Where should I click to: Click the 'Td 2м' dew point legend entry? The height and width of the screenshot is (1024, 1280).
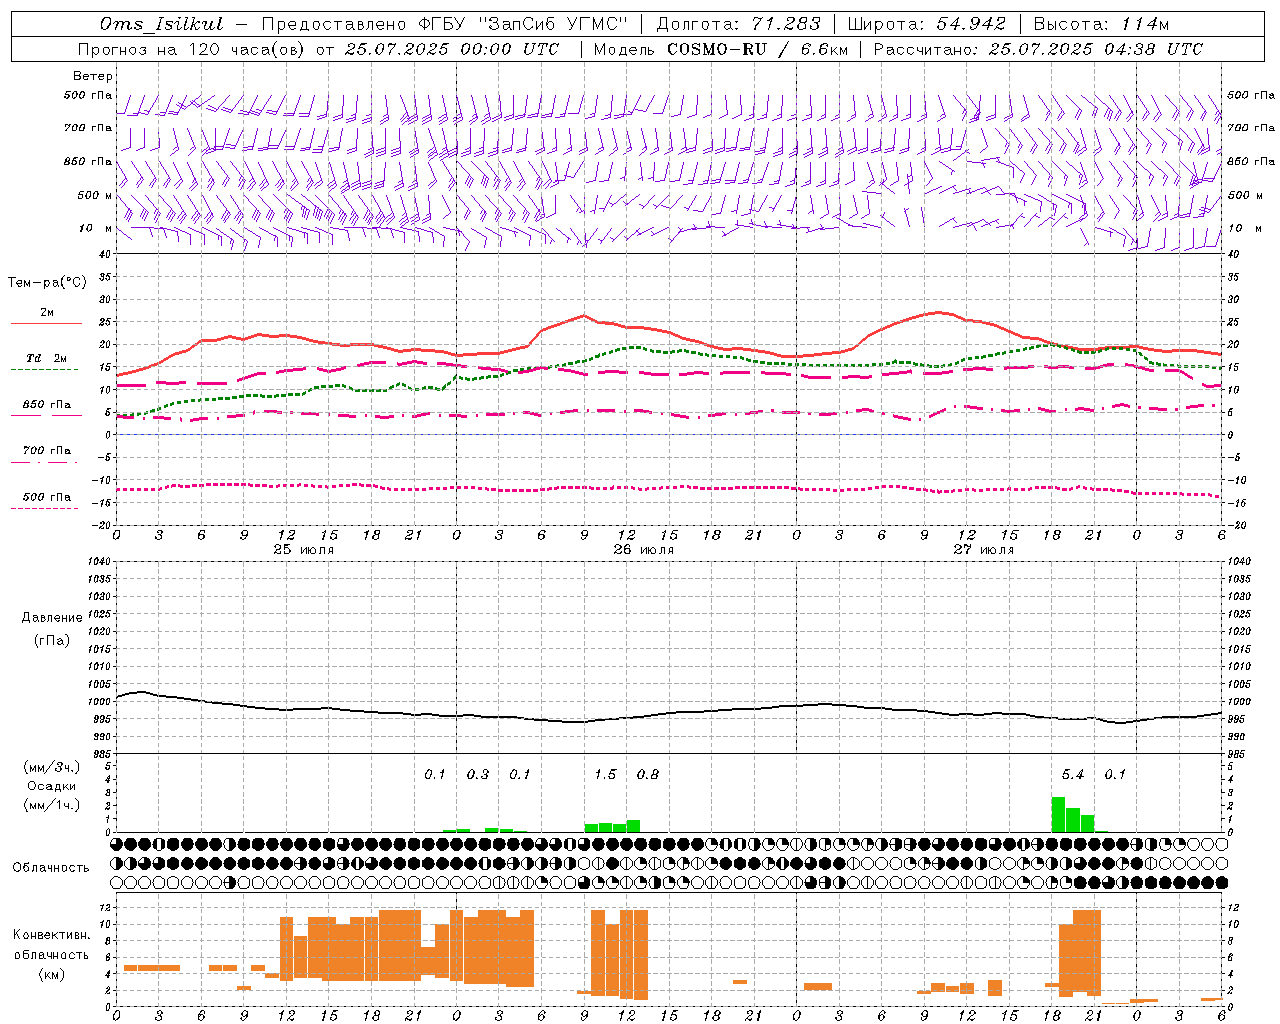pos(46,358)
